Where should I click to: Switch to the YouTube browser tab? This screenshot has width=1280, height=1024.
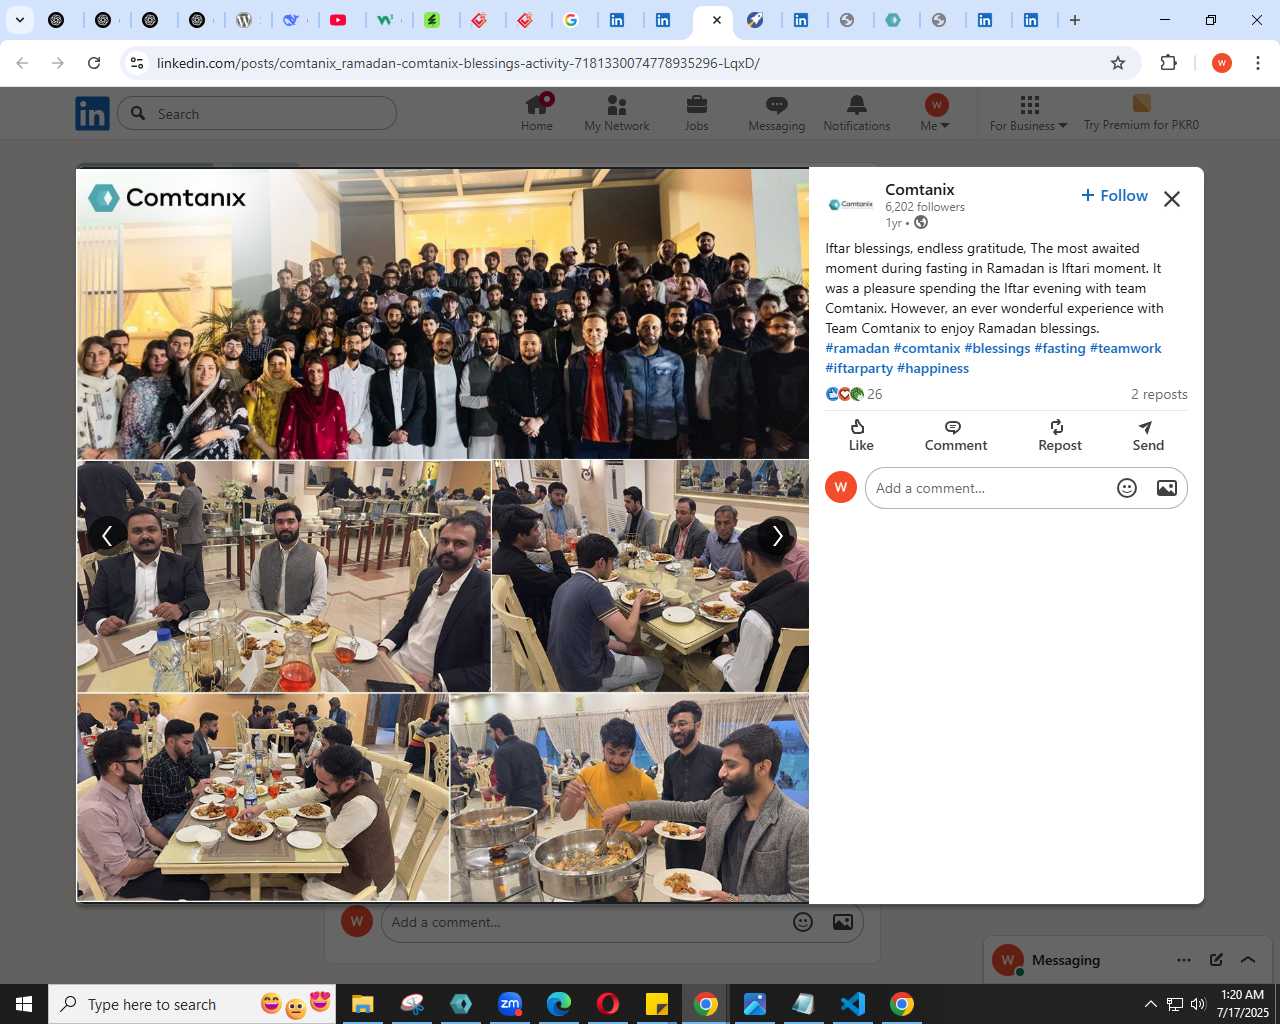coord(339,20)
